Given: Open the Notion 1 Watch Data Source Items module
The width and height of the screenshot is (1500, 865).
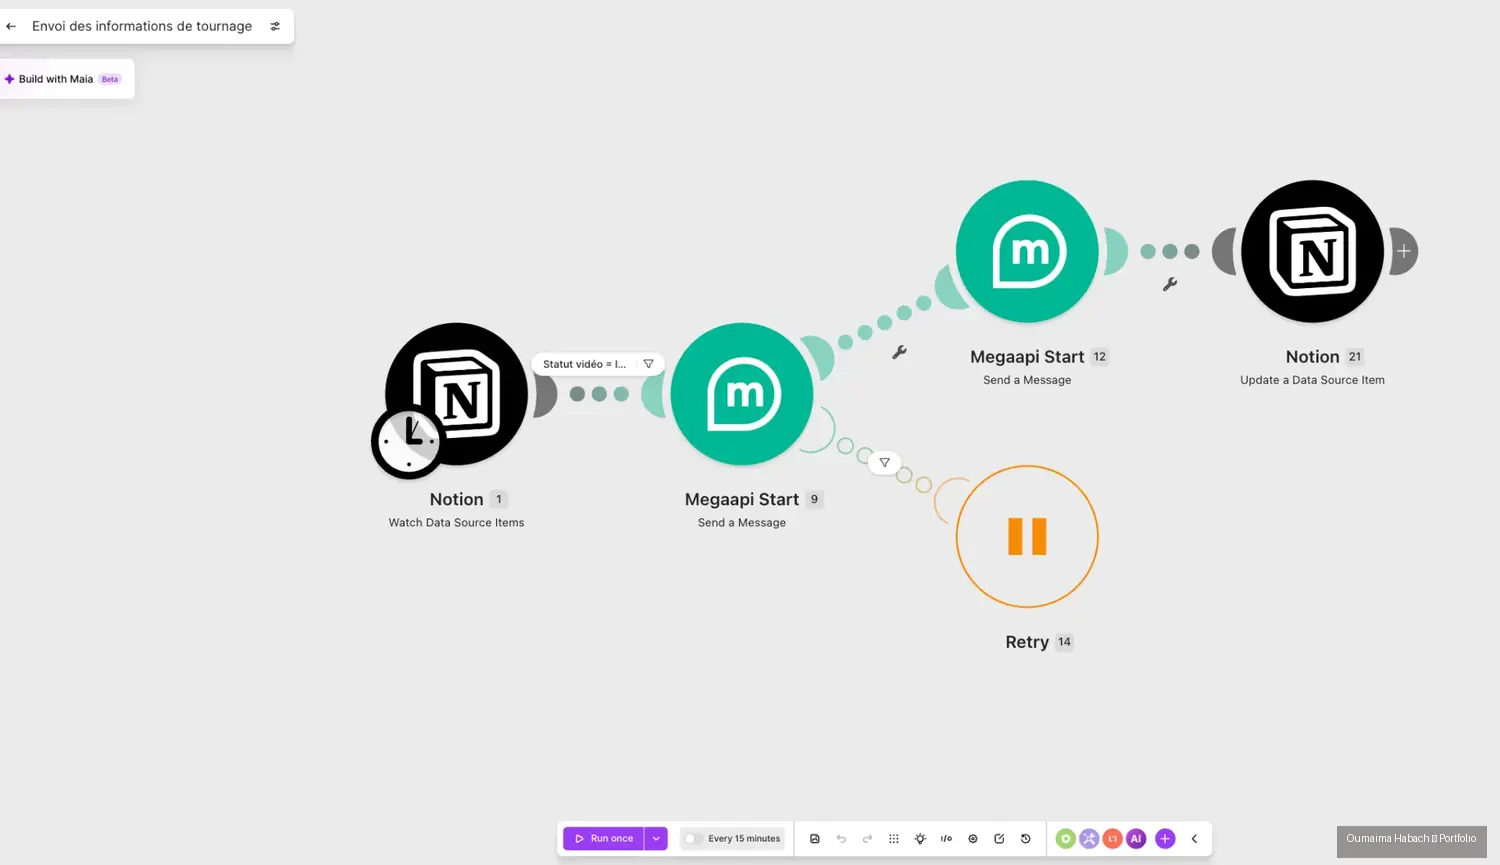Looking at the screenshot, I should [x=457, y=394].
